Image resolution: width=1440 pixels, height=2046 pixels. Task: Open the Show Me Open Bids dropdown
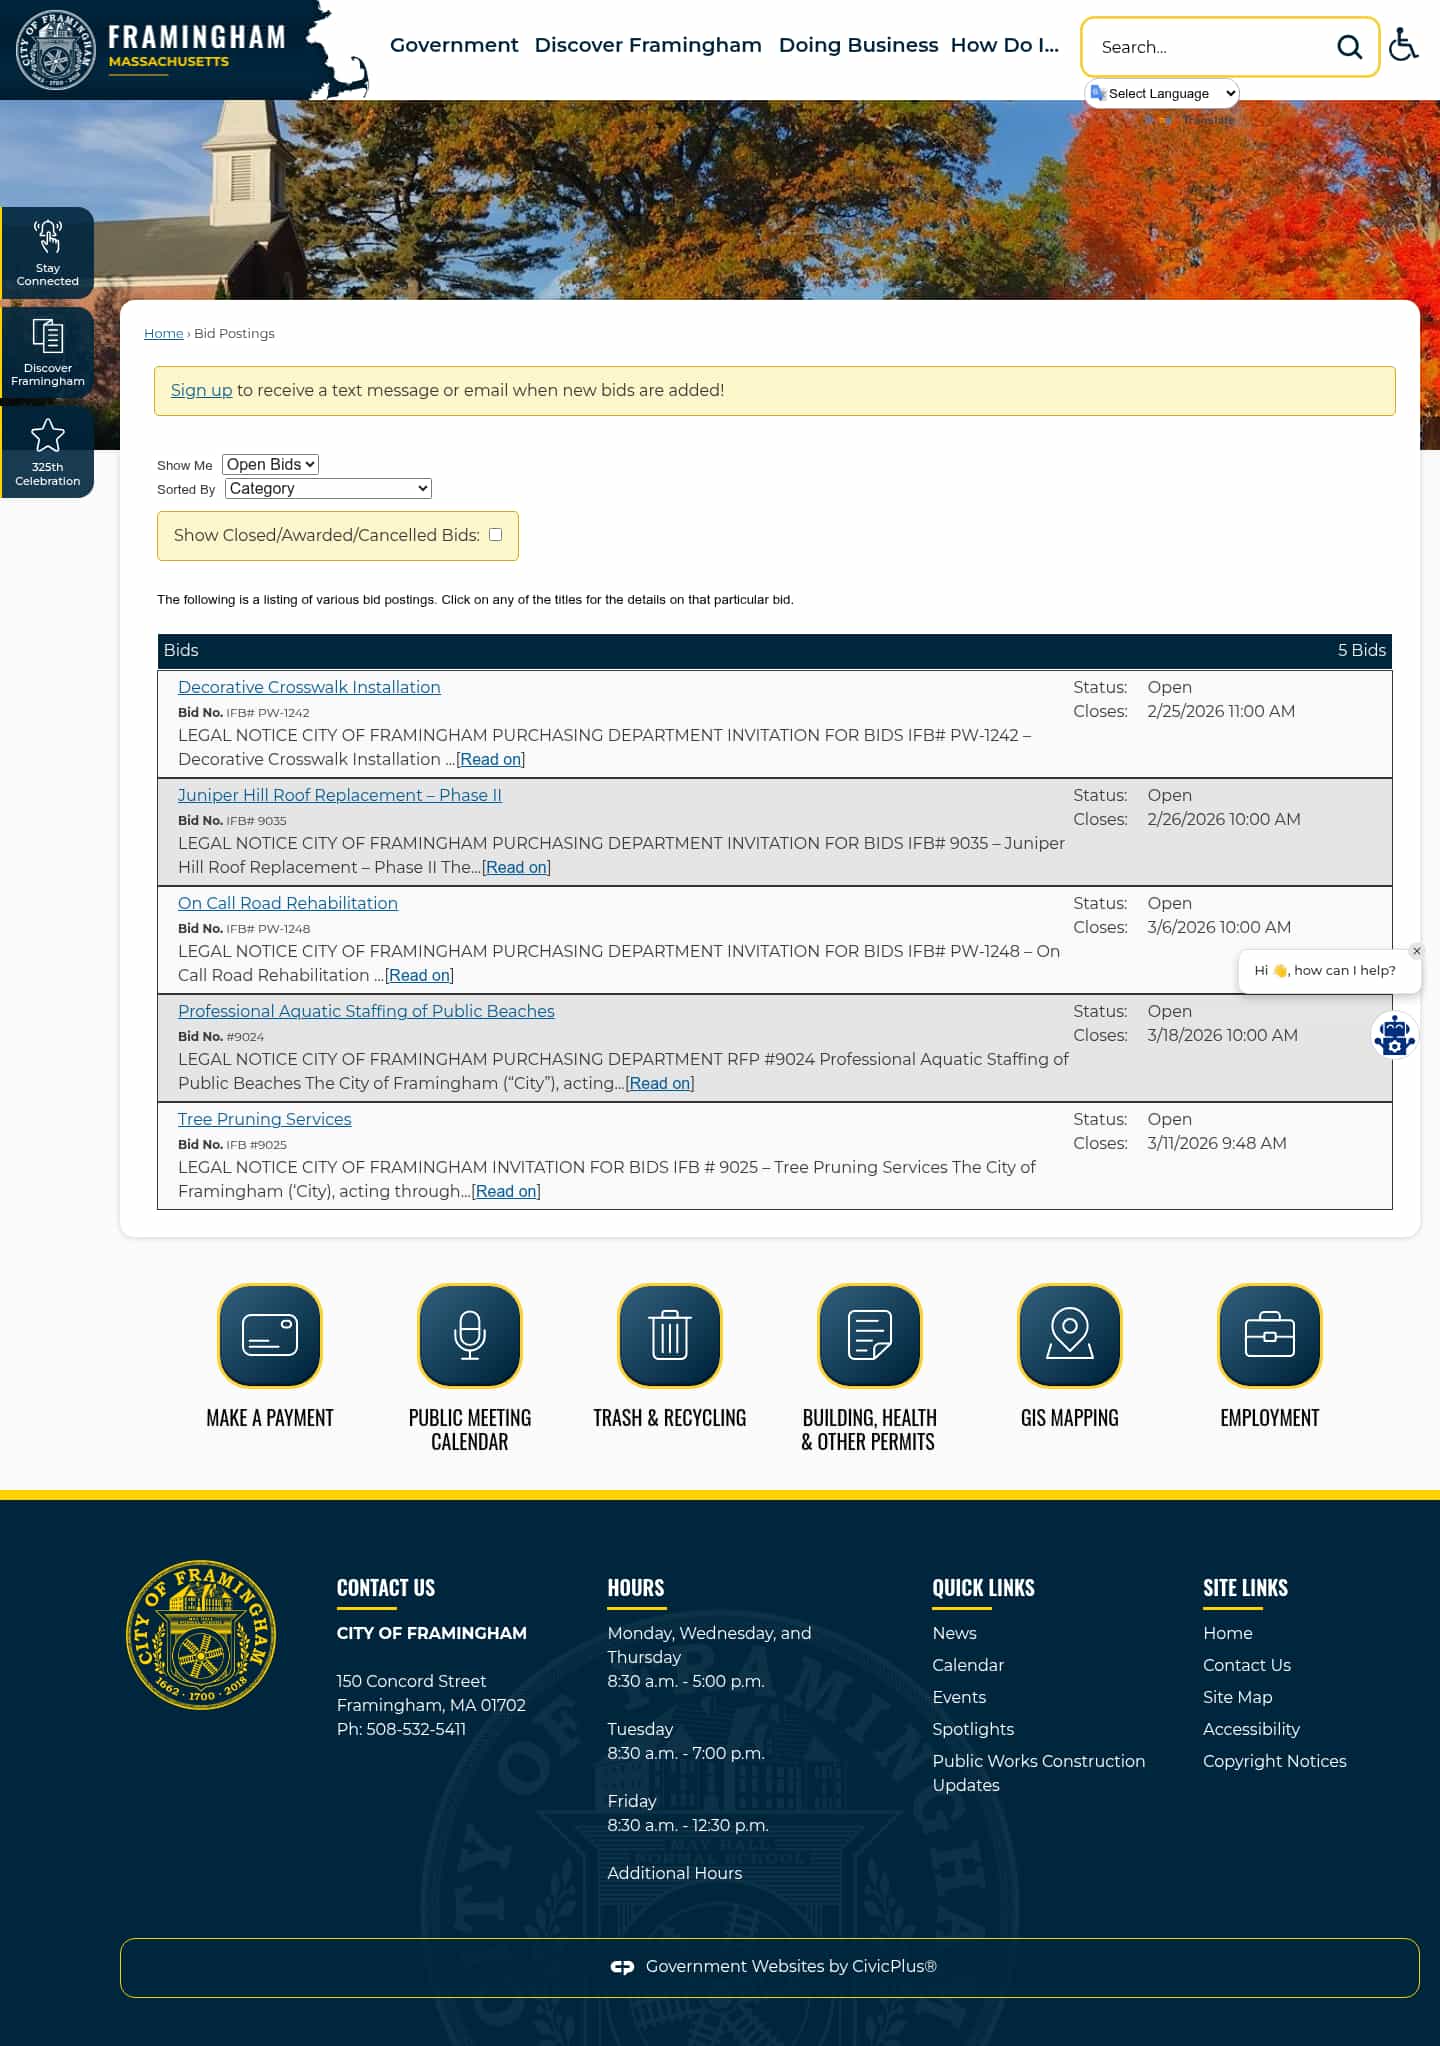click(270, 464)
